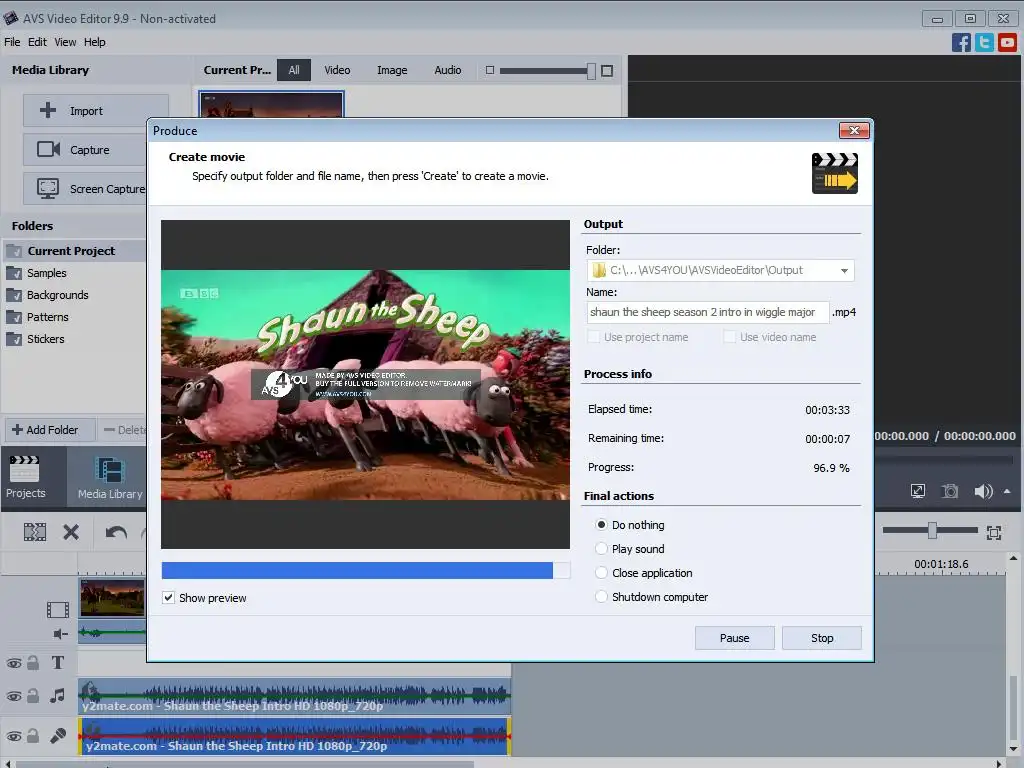This screenshot has height=768, width=1024.
Task: Click the text track T icon
Action: coord(57,663)
